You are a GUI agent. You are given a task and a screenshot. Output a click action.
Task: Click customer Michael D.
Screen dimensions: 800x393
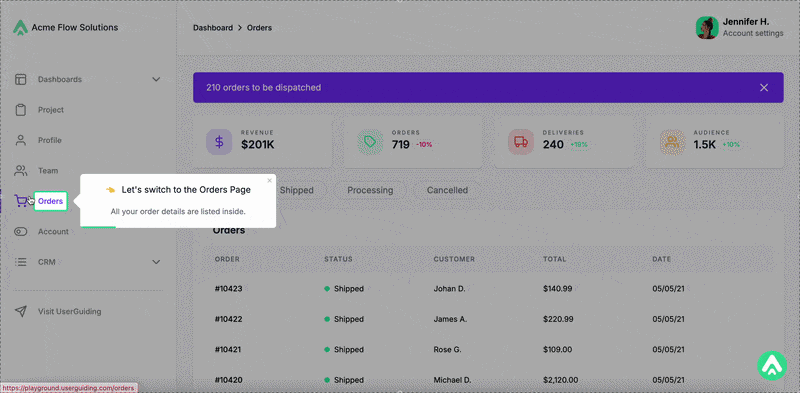click(453, 380)
